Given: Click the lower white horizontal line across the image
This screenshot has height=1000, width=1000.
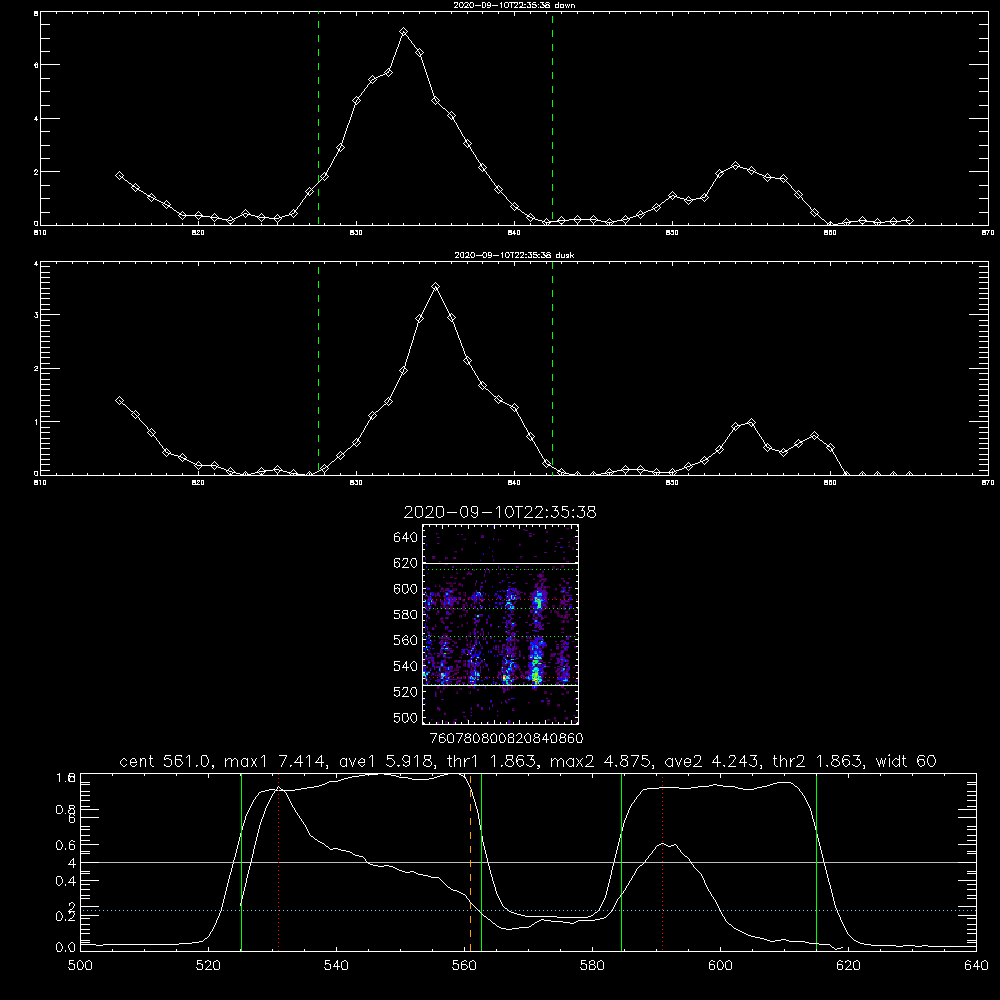Looking at the screenshot, I should pyautogui.click(x=500, y=686).
